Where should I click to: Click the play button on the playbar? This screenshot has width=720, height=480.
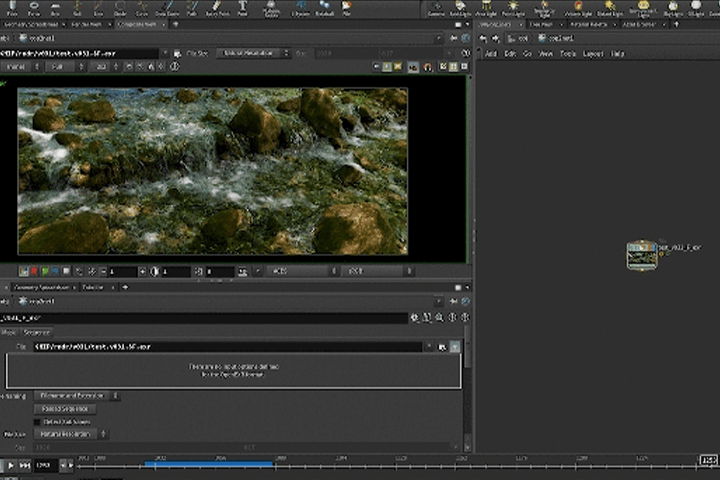coord(11,465)
